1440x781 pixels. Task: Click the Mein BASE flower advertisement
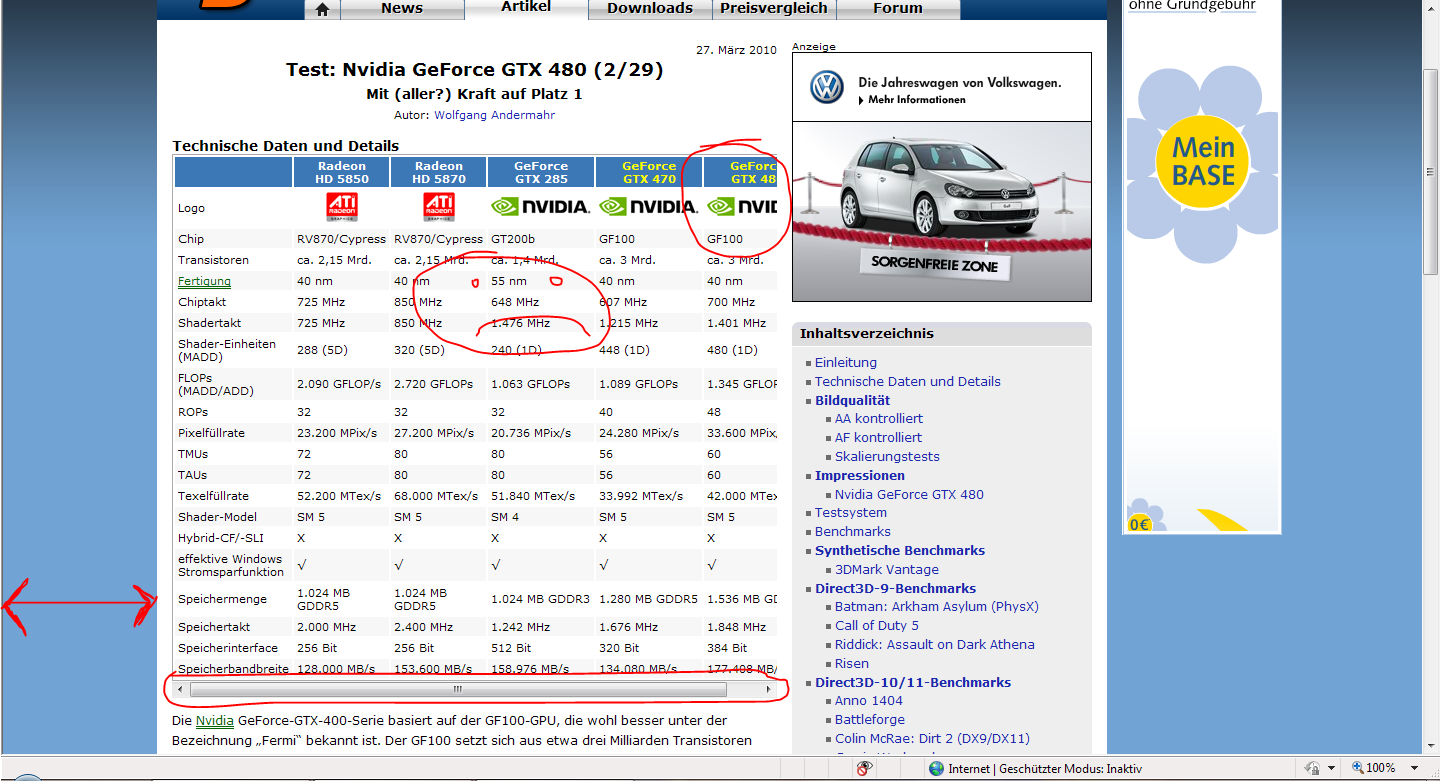[1201, 161]
